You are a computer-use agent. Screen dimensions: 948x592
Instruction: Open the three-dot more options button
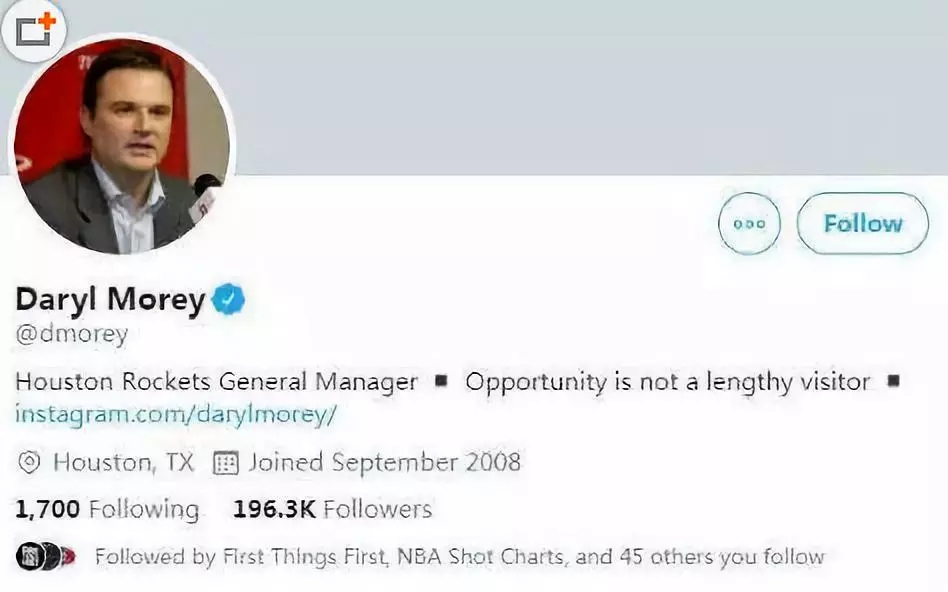tap(749, 224)
